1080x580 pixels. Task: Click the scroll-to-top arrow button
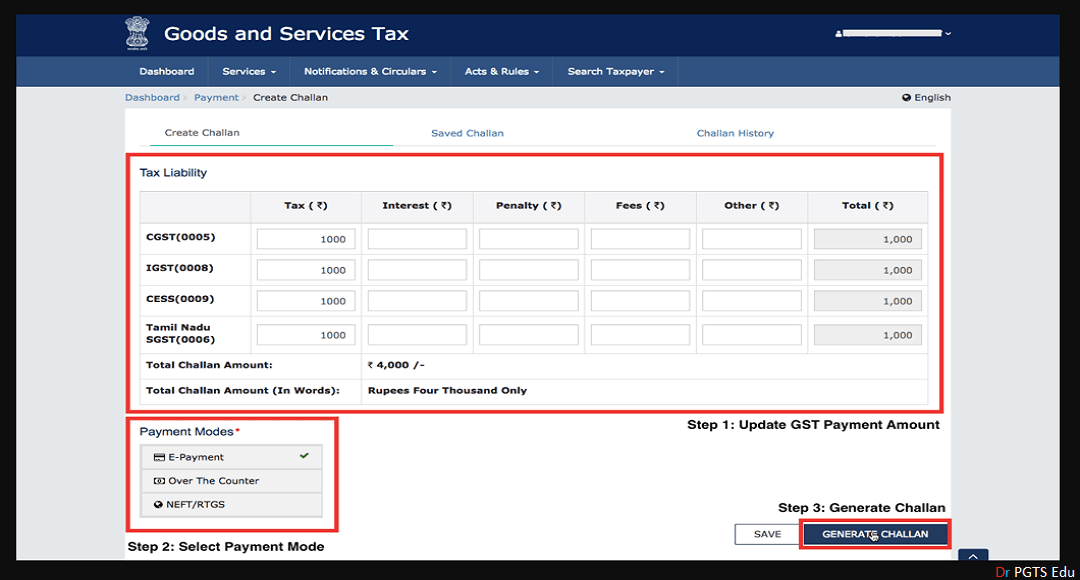(973, 555)
